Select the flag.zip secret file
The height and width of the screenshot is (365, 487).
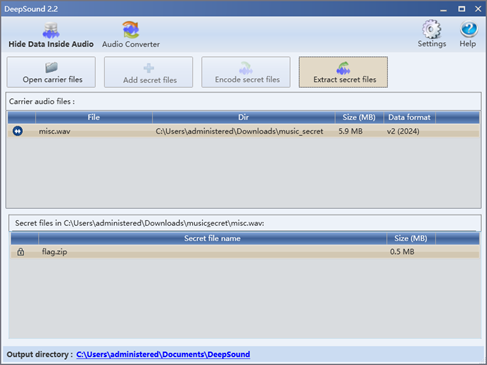(x=245, y=252)
